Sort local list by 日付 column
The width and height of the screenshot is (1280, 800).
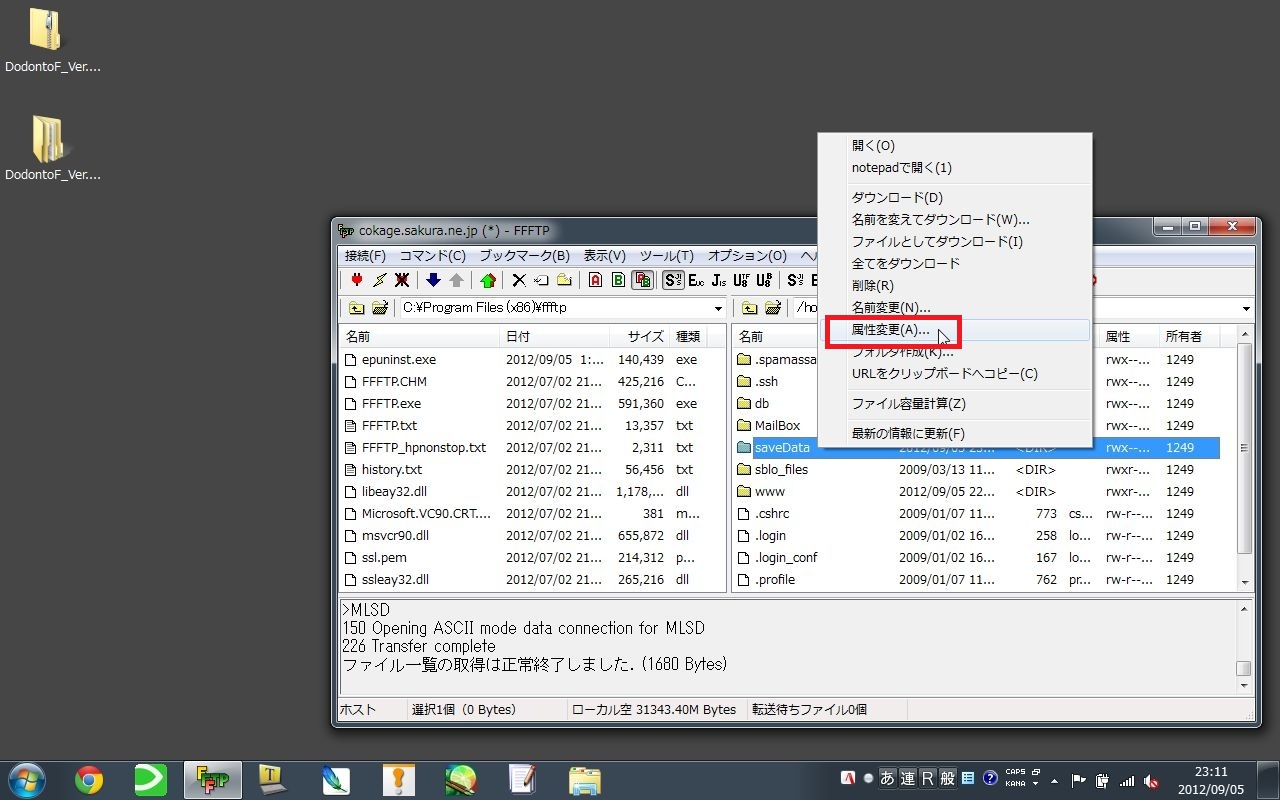tap(554, 337)
